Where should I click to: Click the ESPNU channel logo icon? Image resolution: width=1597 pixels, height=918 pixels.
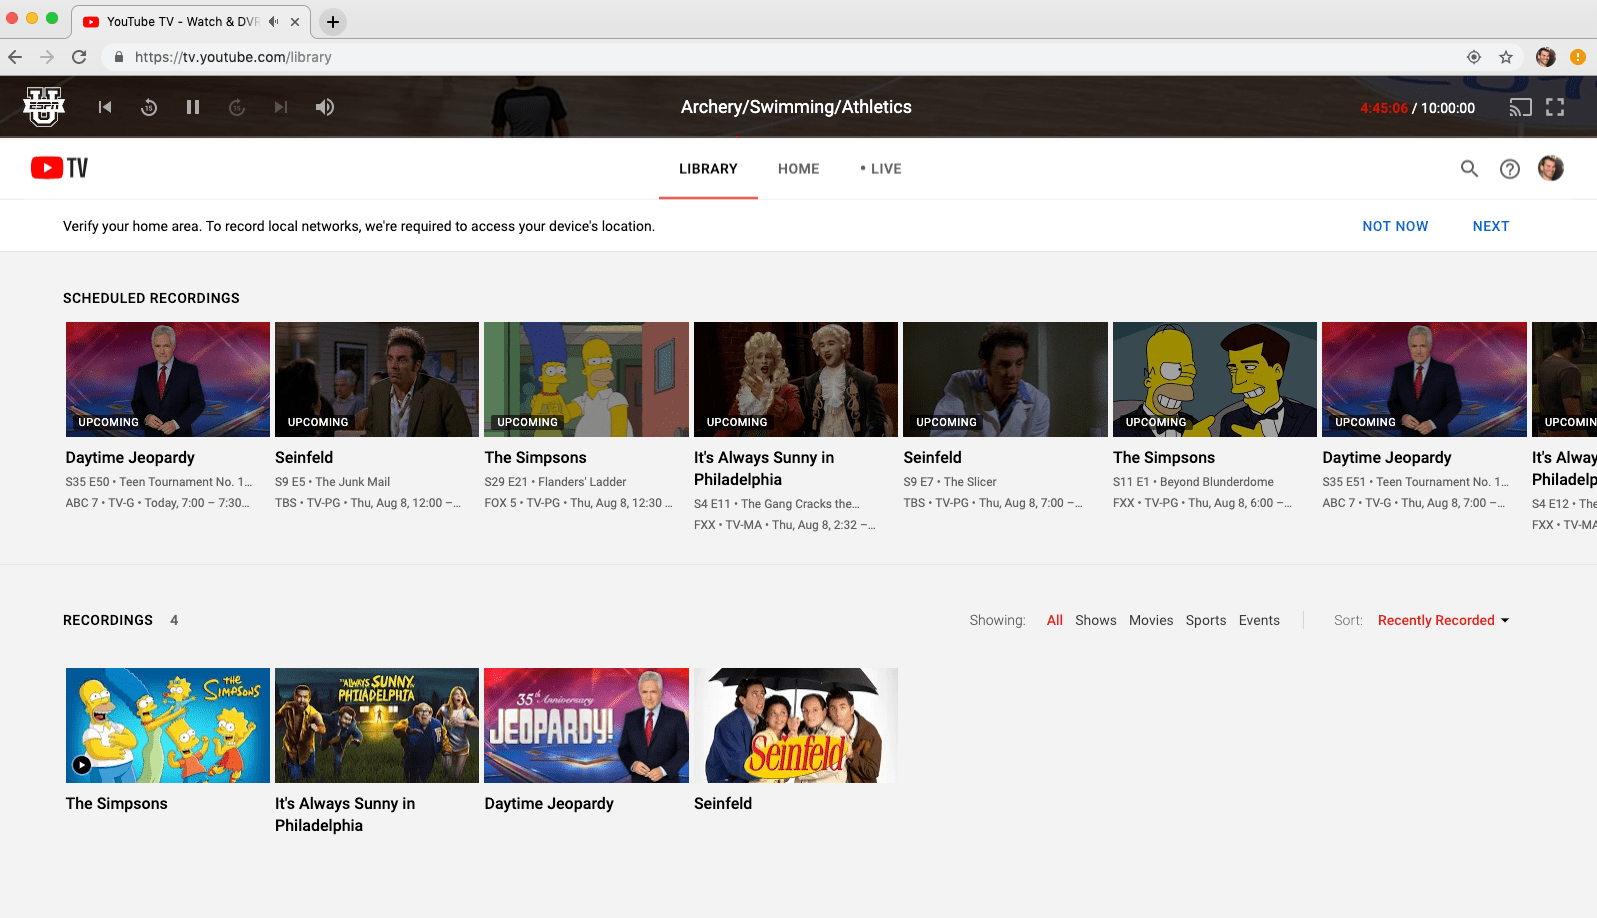pyautogui.click(x=44, y=107)
